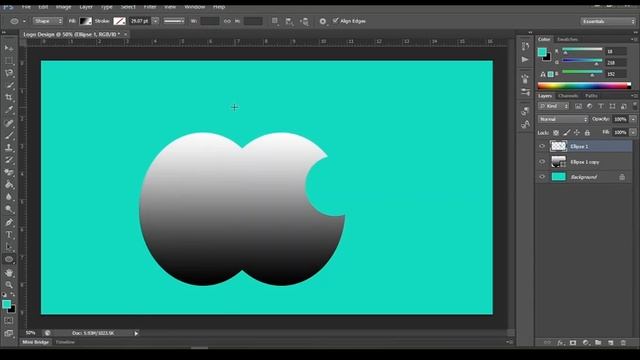Click the color spectrum ramp
The width and height of the screenshot is (640, 360).
(x=584, y=85)
